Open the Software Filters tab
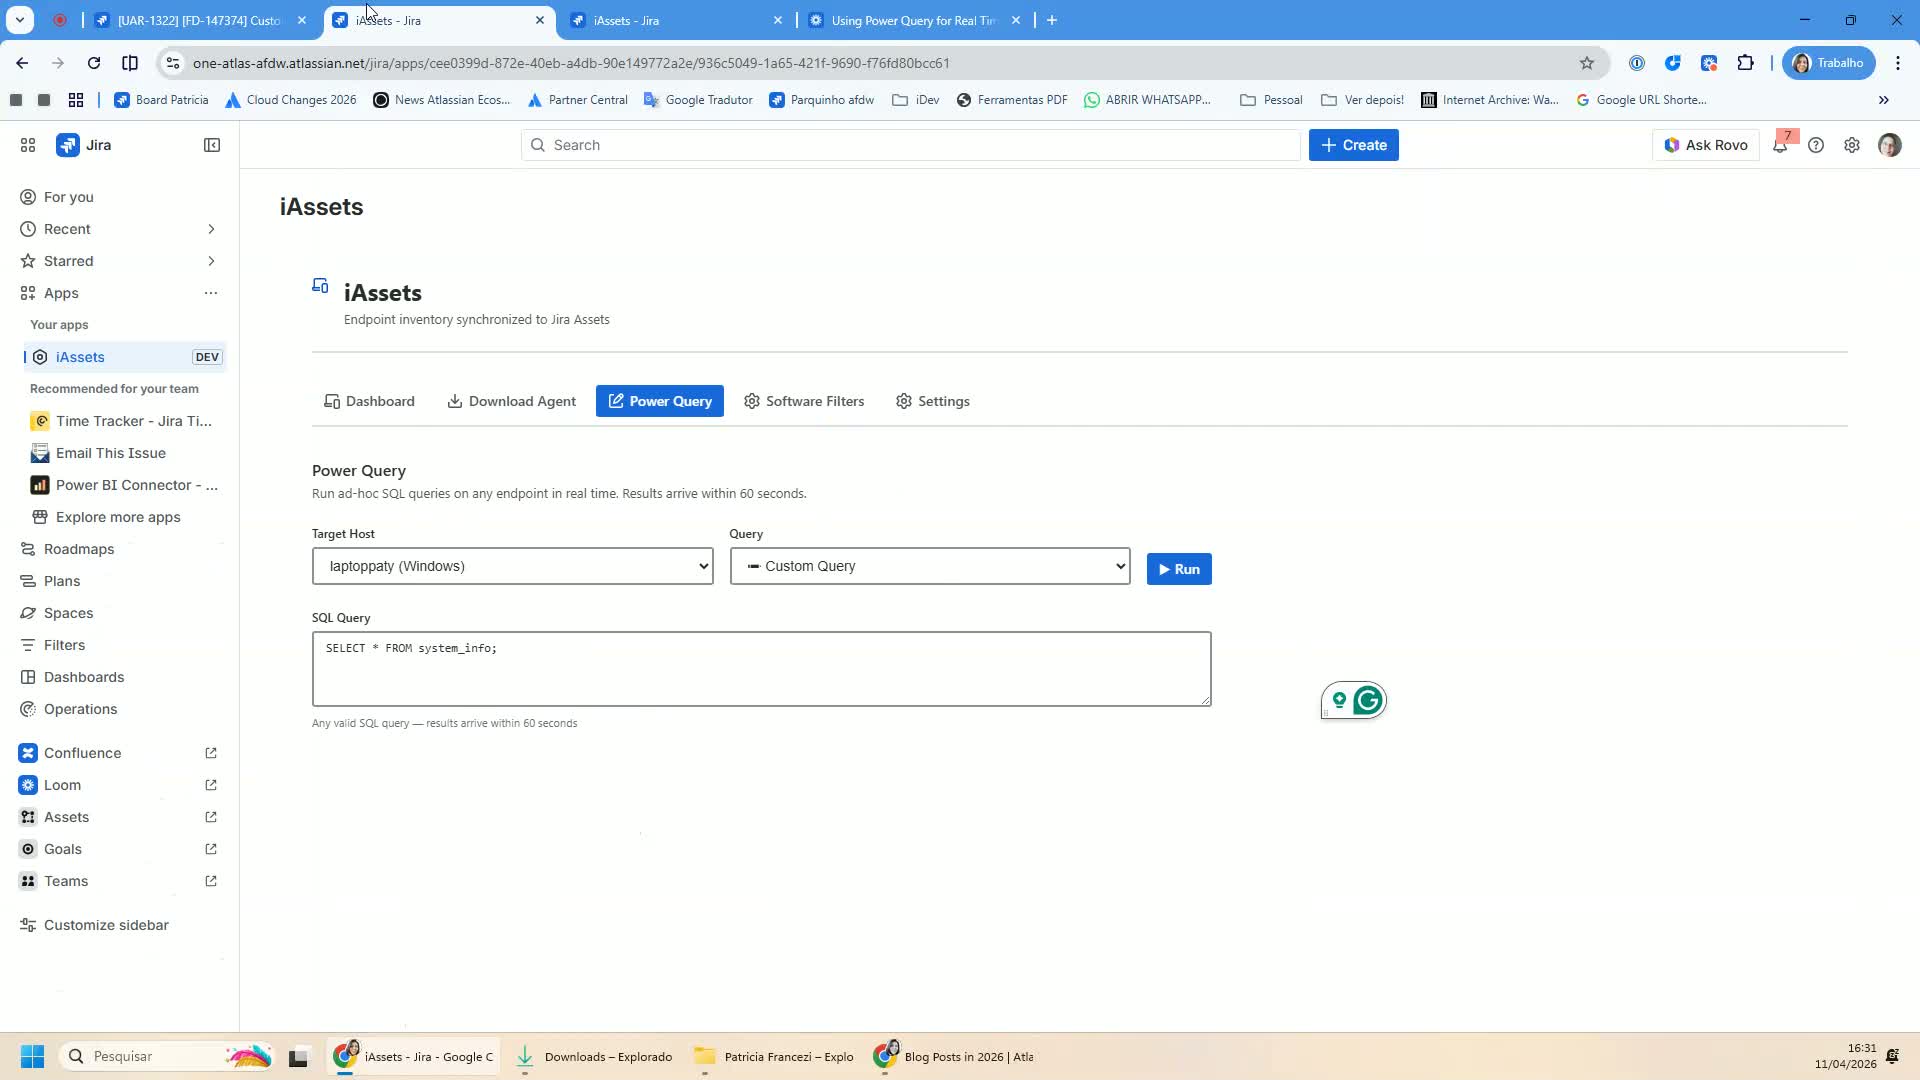Screen dimensions: 1920x1080 804,401
